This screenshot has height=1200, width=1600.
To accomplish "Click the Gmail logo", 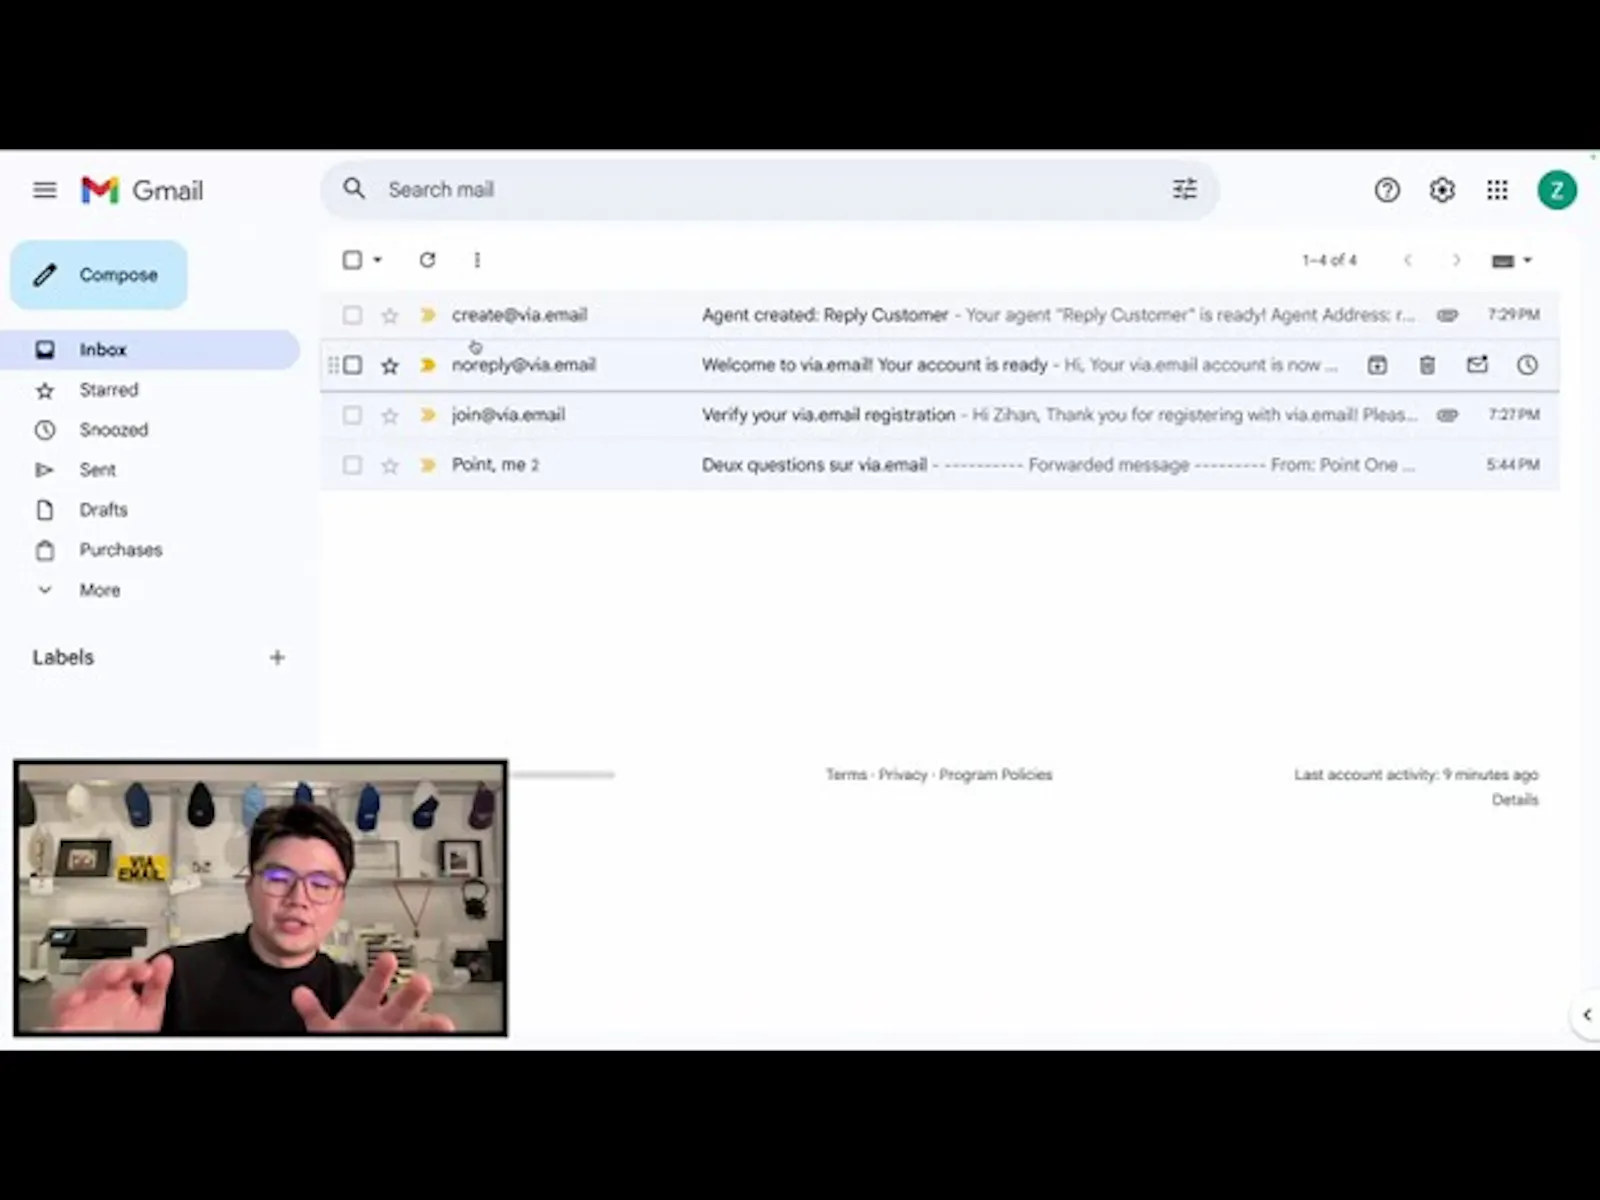I will pos(142,190).
